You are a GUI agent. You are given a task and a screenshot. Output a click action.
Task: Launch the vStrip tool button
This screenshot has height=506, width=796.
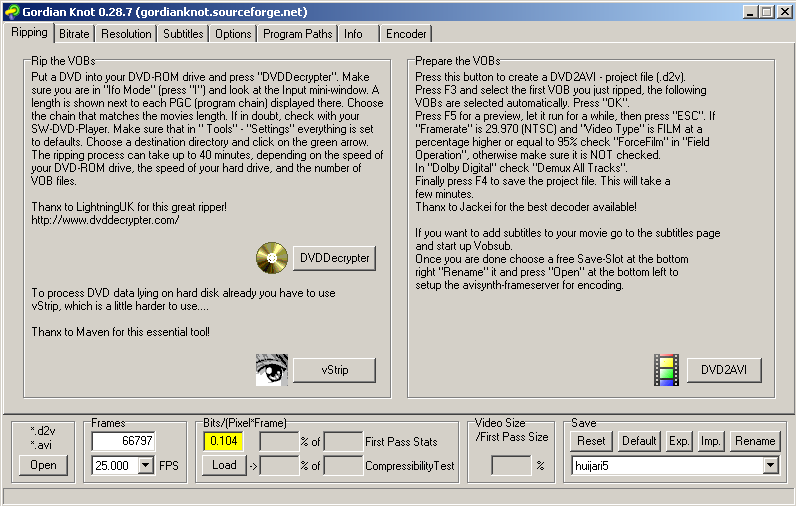click(x=335, y=370)
